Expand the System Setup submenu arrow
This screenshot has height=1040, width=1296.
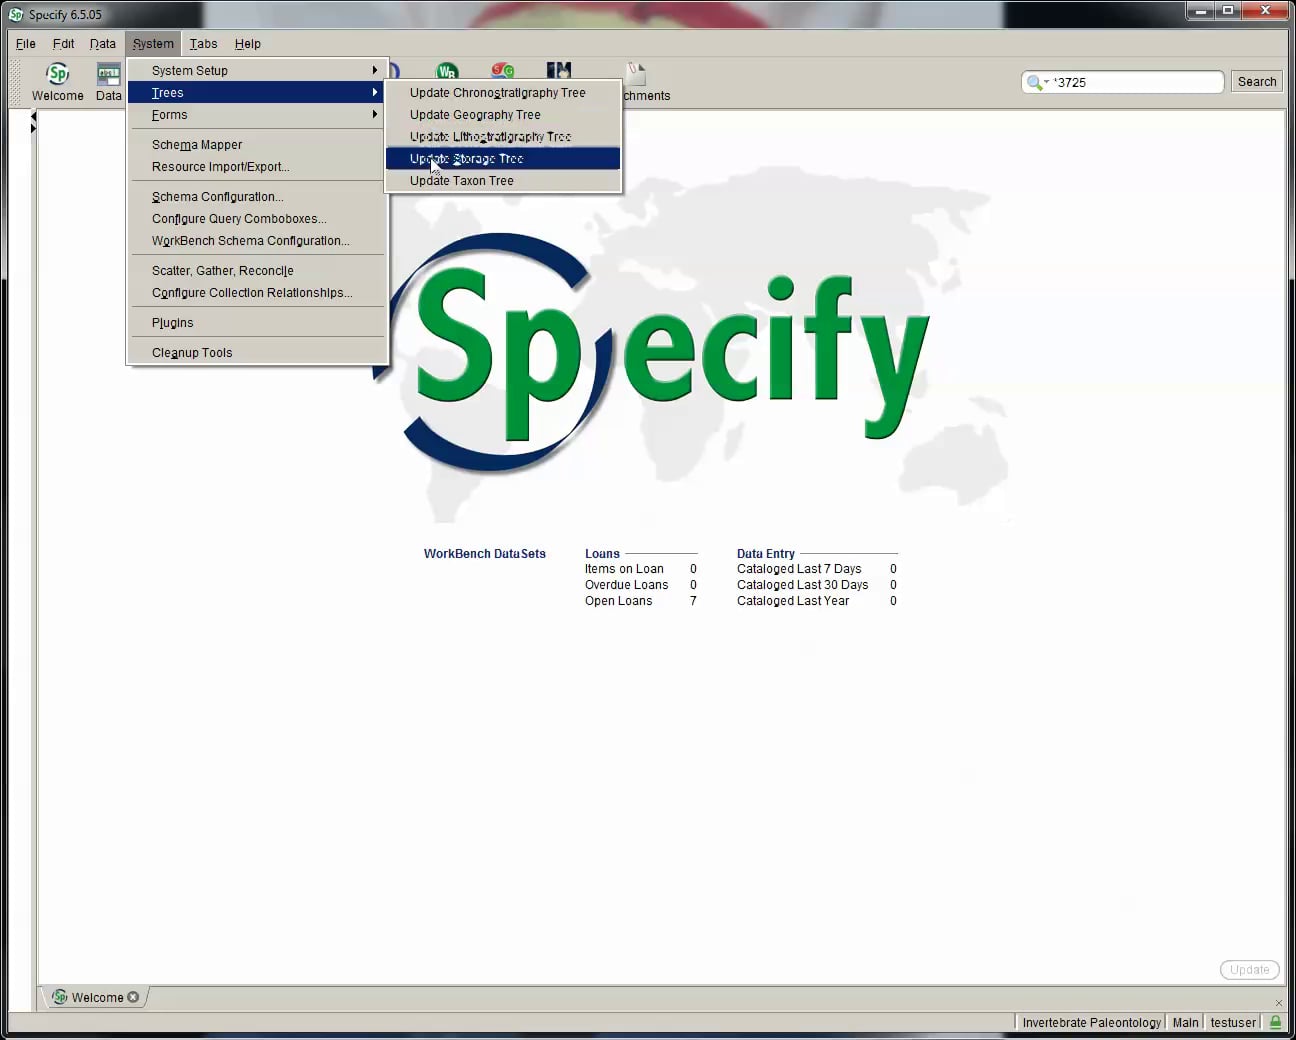[375, 70]
